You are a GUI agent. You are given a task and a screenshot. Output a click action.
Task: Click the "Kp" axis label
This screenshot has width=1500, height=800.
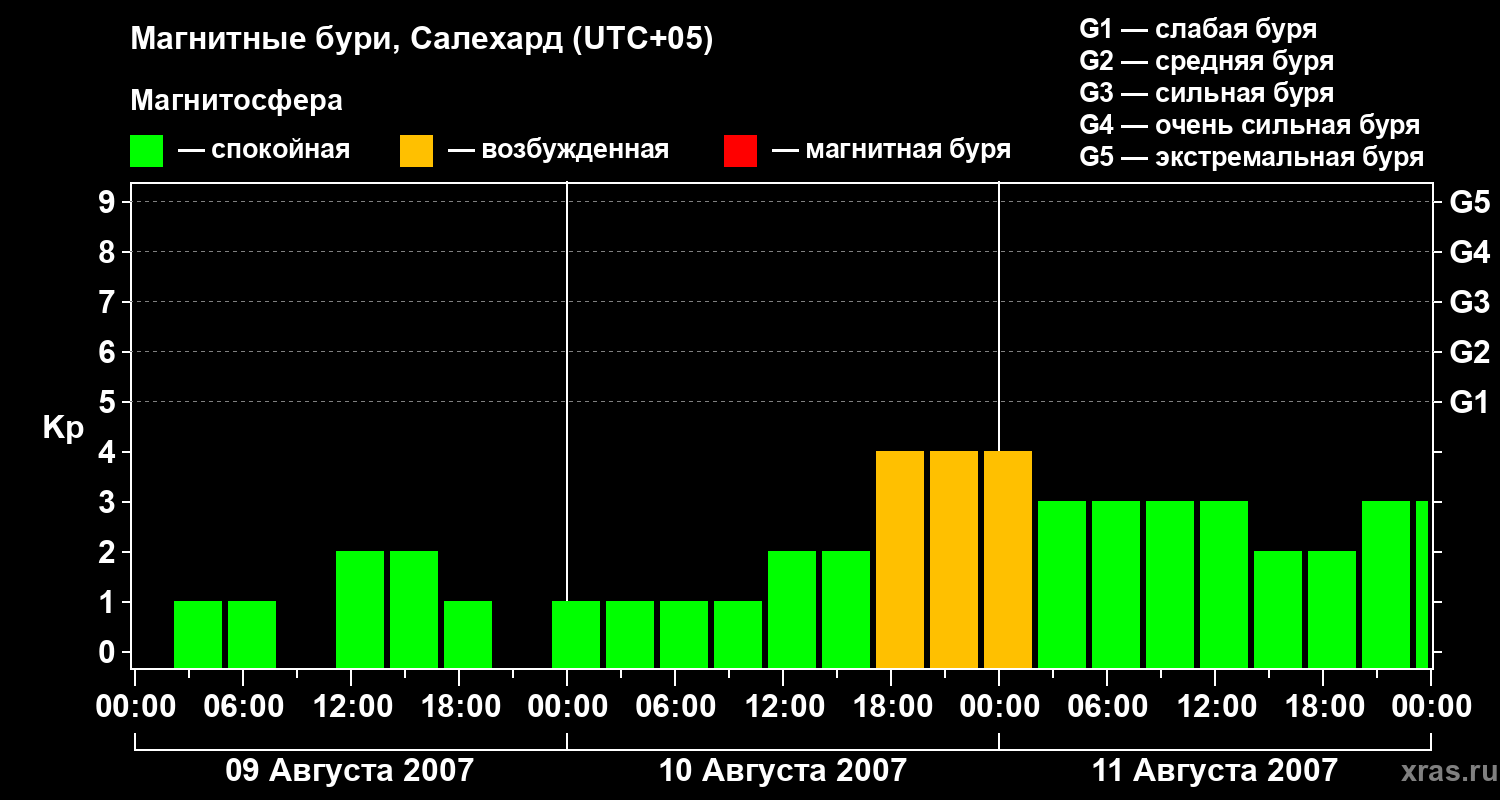63,427
